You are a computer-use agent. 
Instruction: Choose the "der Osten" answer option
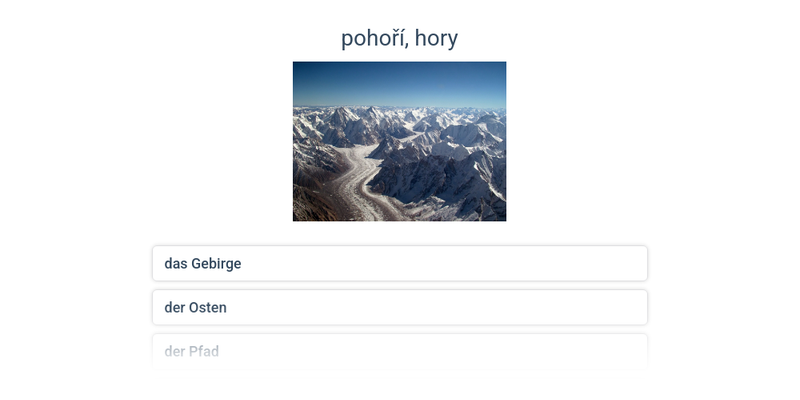399,308
